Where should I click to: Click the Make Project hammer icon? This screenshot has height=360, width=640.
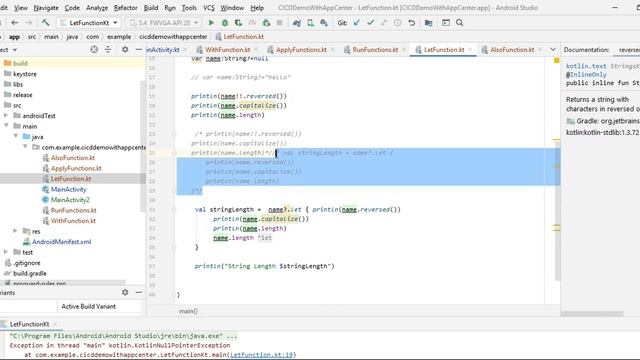[45, 23]
